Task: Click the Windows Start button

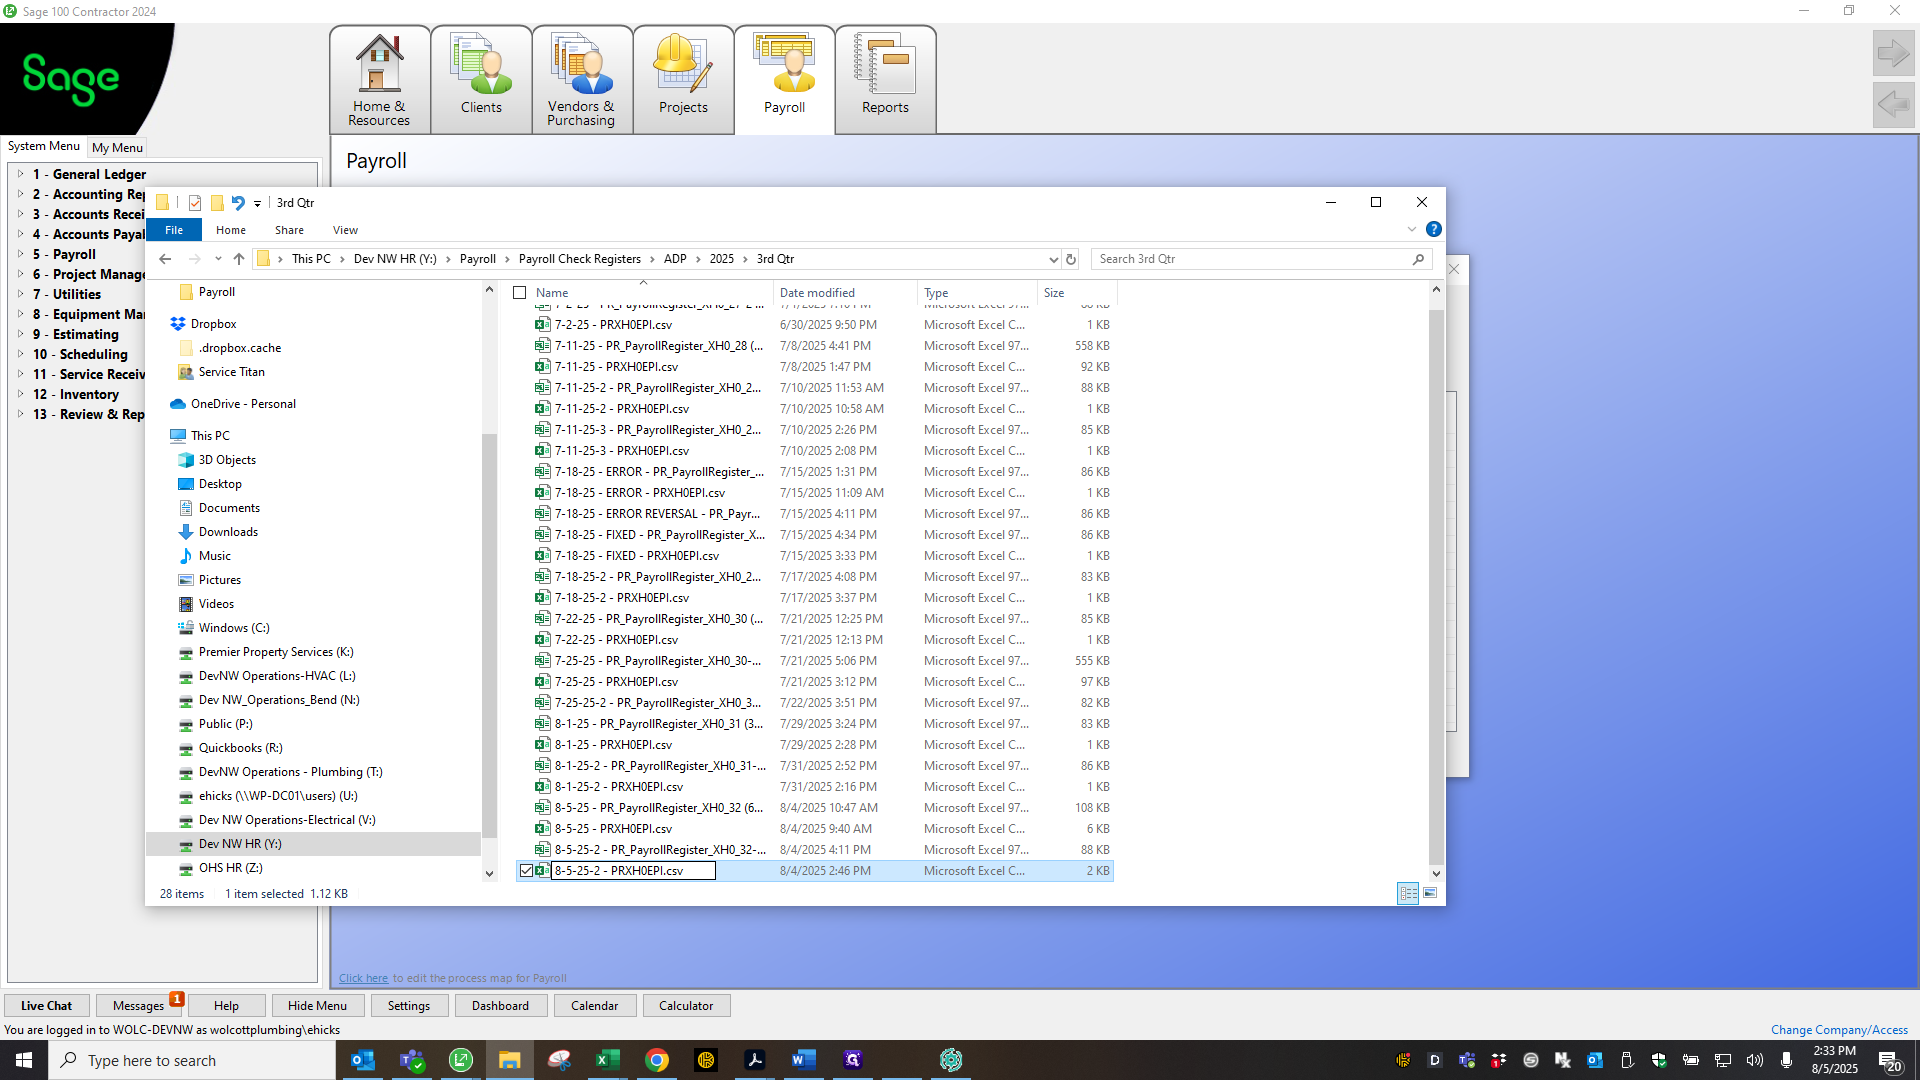Action: (x=24, y=1060)
